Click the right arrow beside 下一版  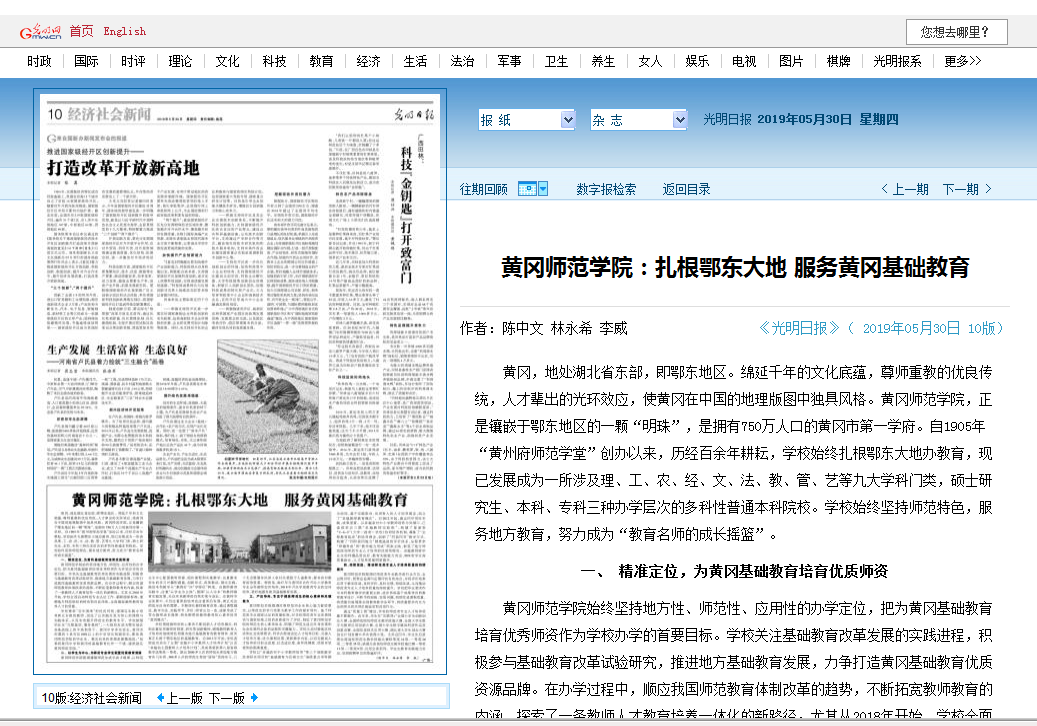[254, 698]
